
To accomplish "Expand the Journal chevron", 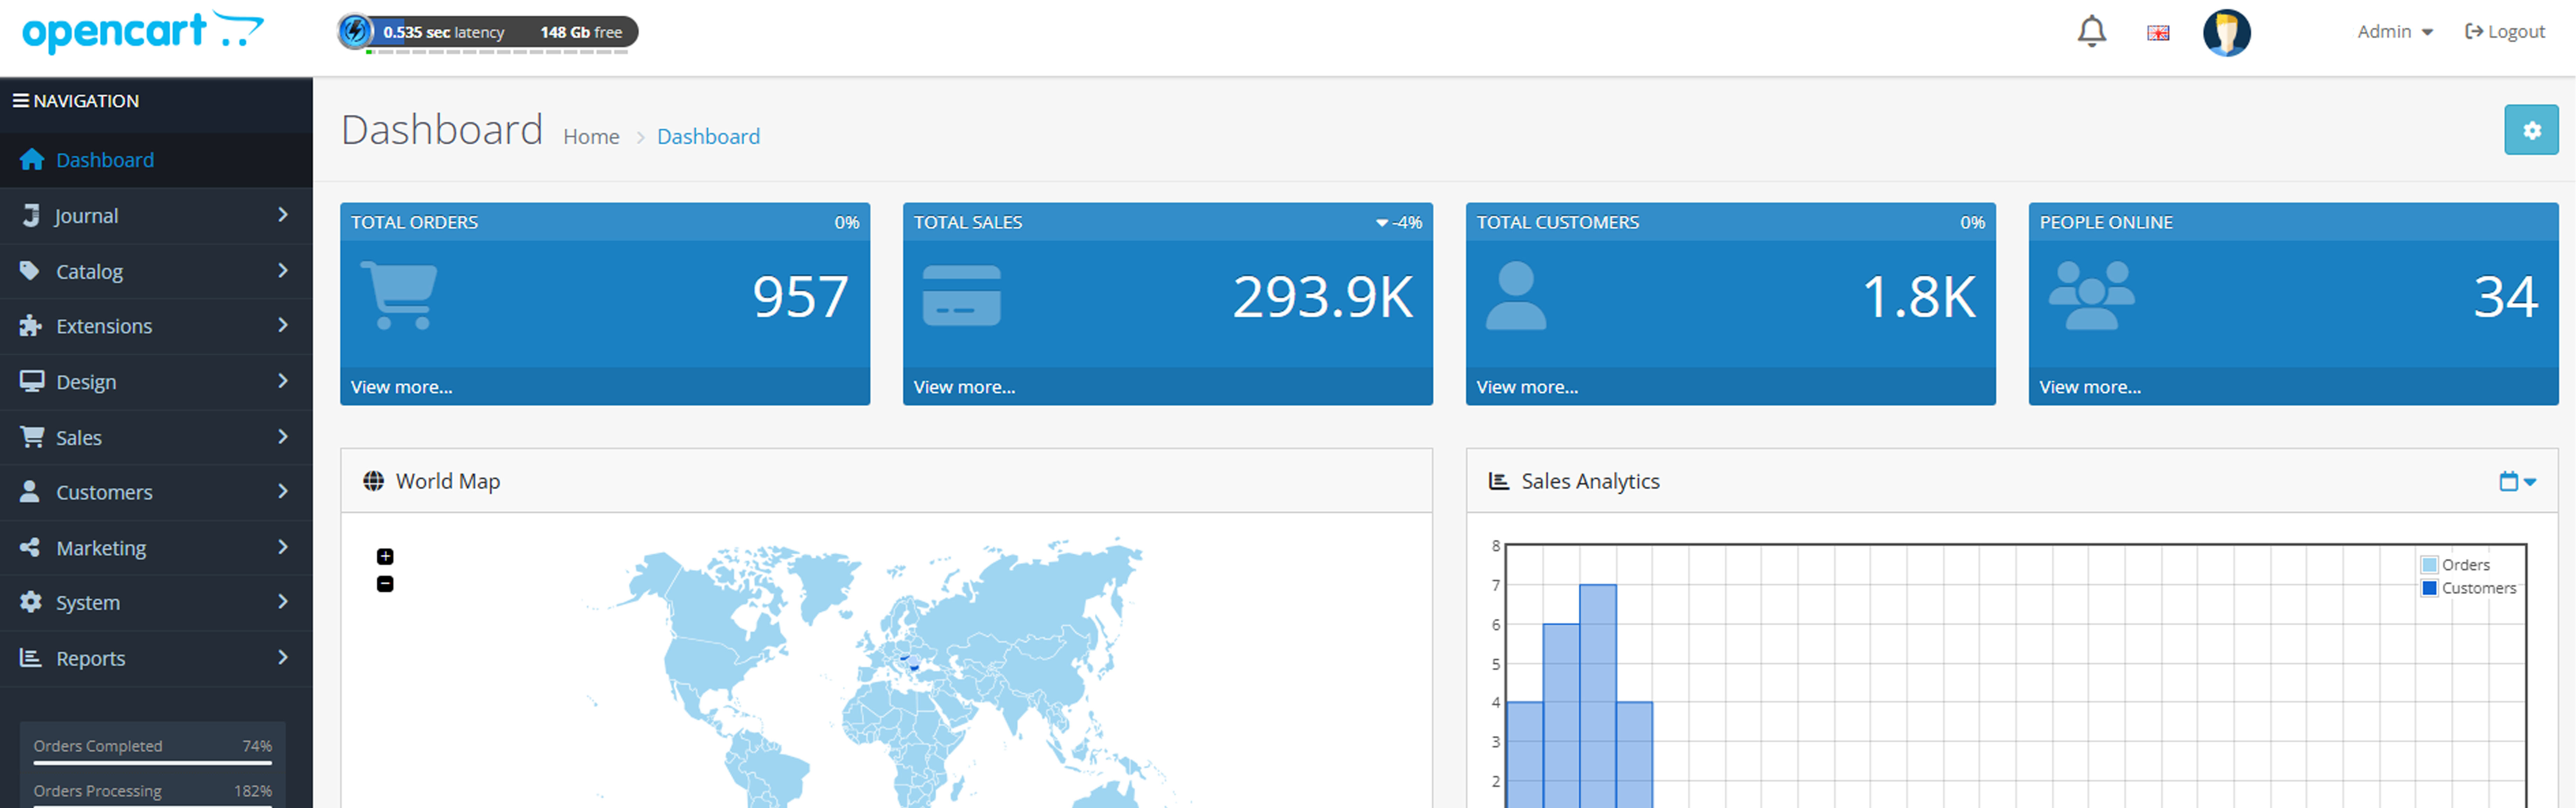I will pyautogui.click(x=283, y=215).
